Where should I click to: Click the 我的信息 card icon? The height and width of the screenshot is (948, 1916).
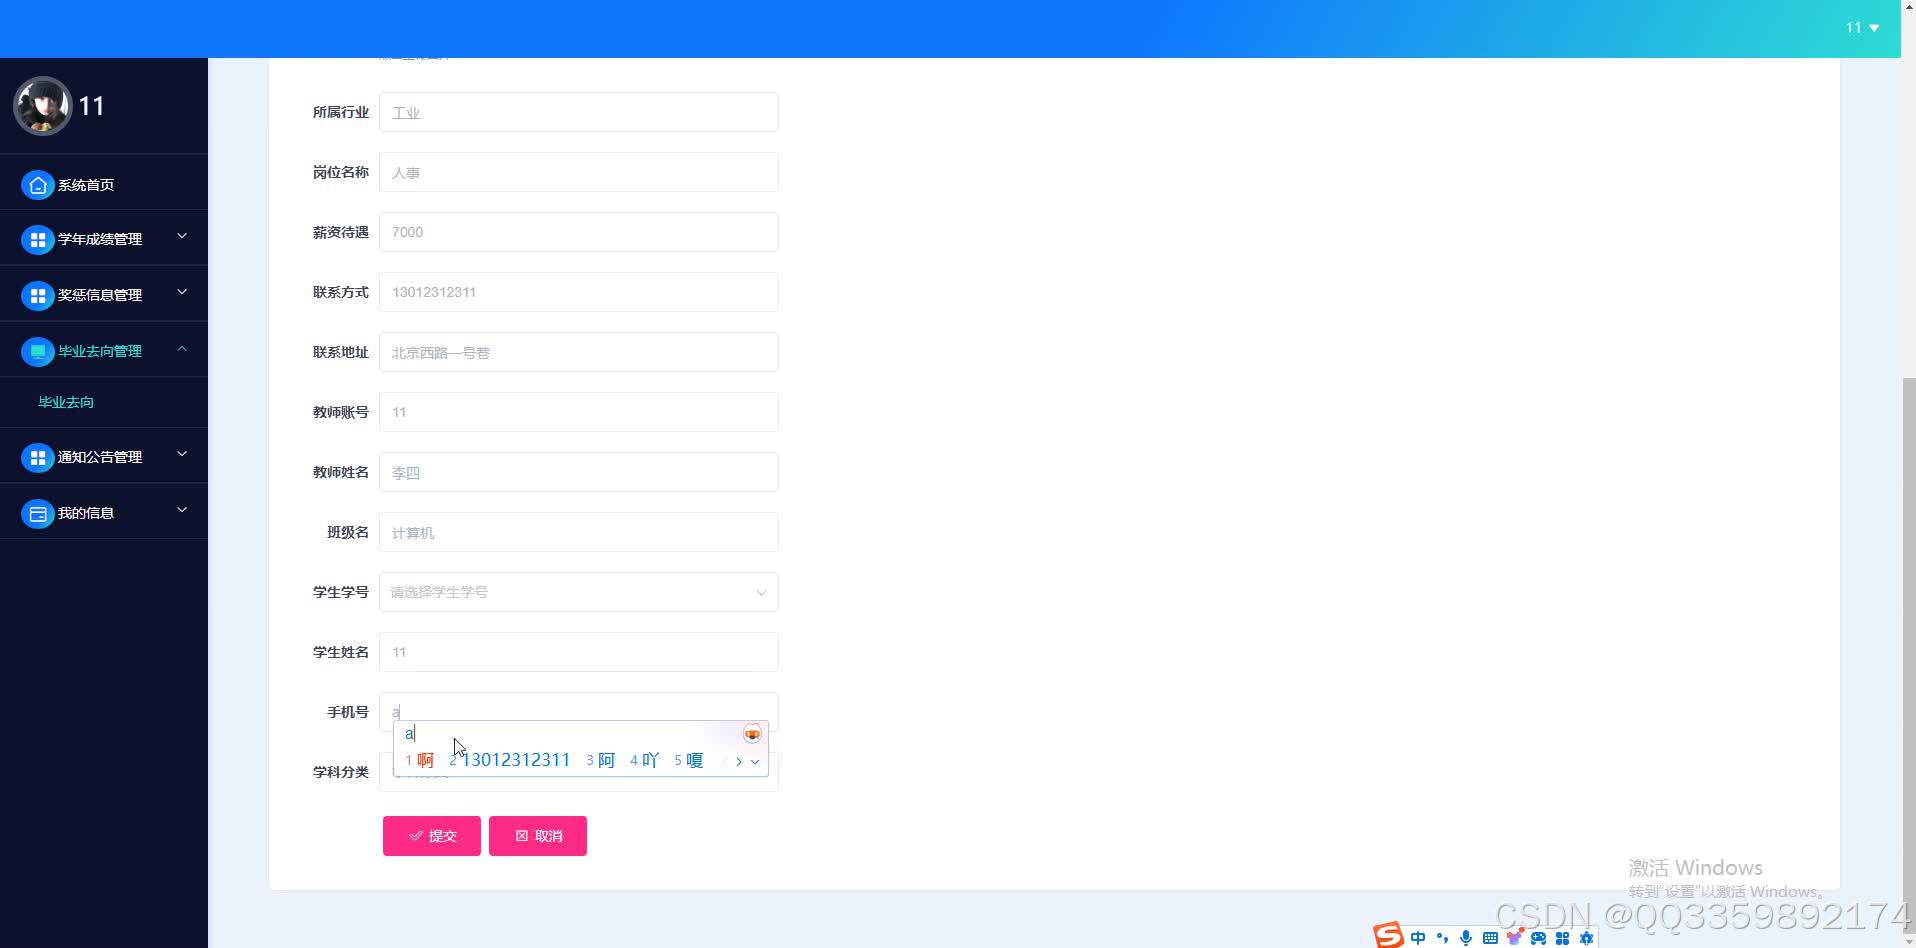tap(37, 513)
